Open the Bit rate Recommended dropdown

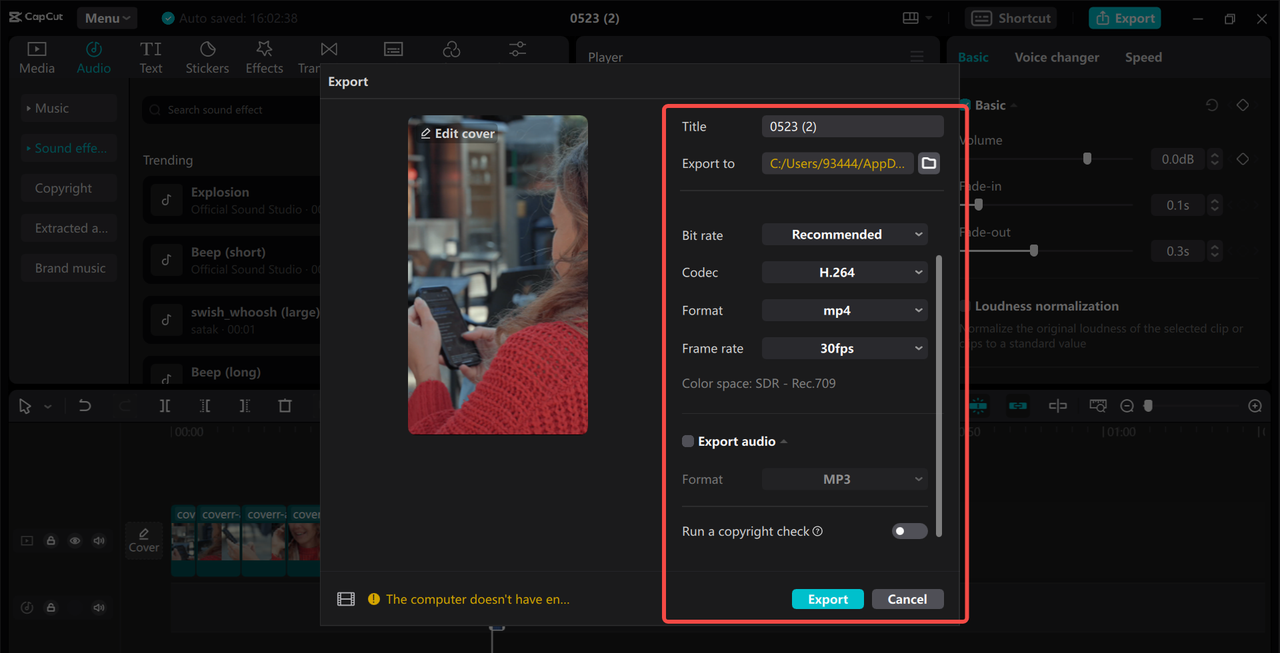[x=845, y=234]
